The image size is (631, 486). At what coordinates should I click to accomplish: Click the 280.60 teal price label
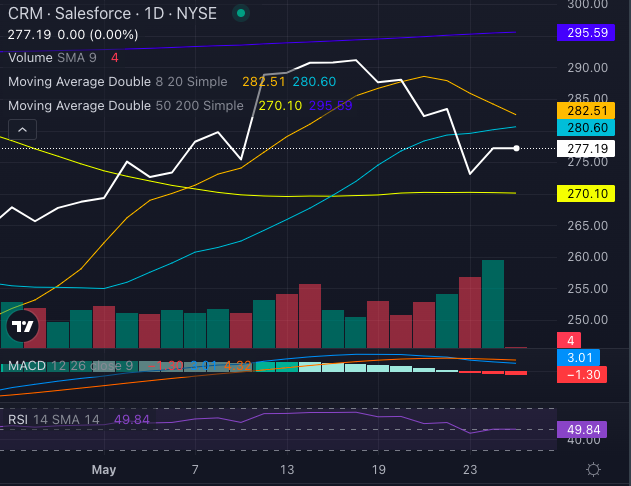(x=586, y=128)
